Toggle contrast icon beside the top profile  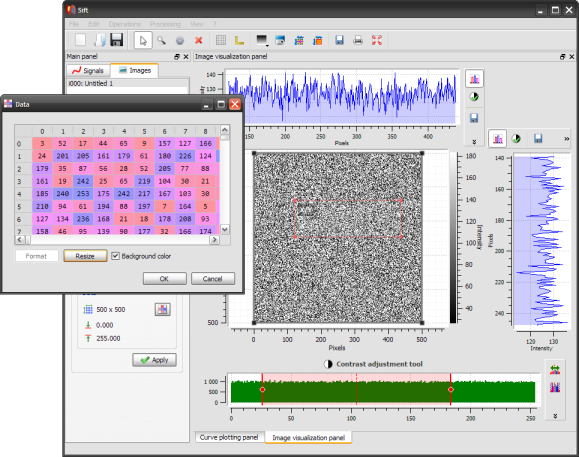pyautogui.click(x=474, y=97)
